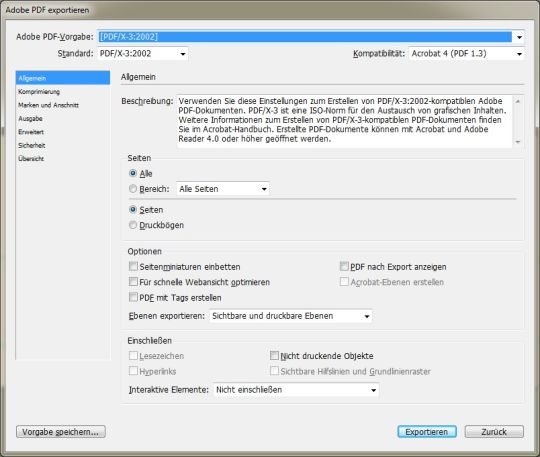Open the Kompatibilität dropdown

pos(466,54)
